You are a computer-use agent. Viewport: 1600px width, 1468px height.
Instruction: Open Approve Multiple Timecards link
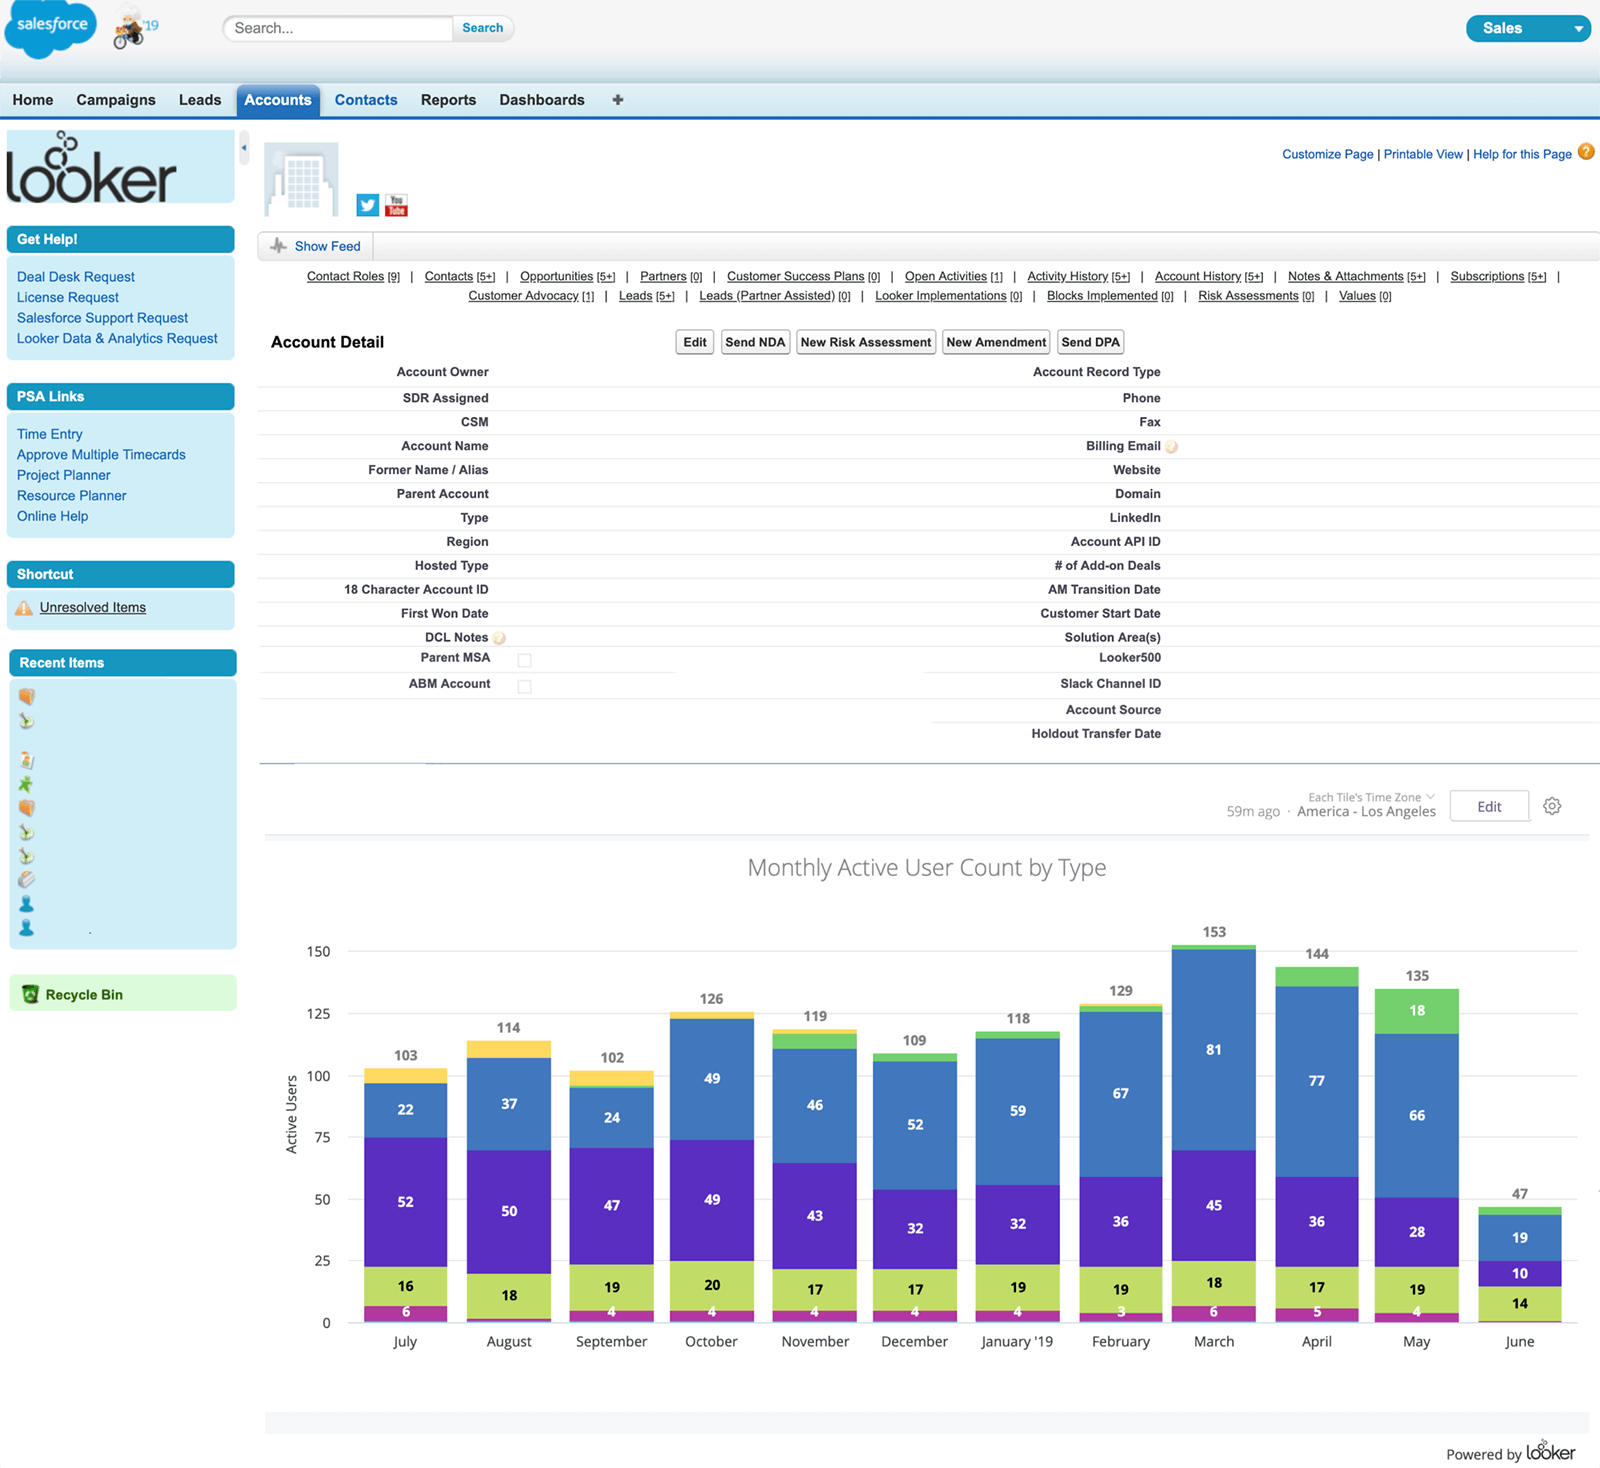[x=101, y=454]
